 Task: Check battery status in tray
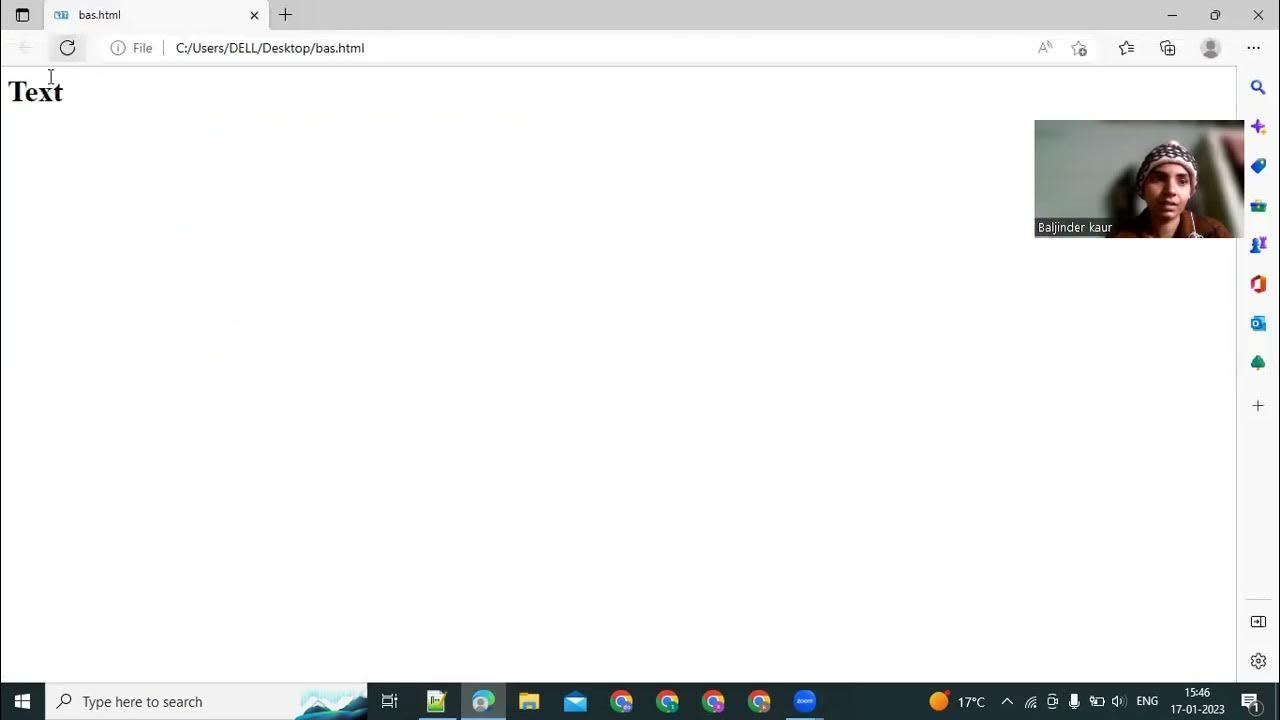pyautogui.click(x=1096, y=701)
